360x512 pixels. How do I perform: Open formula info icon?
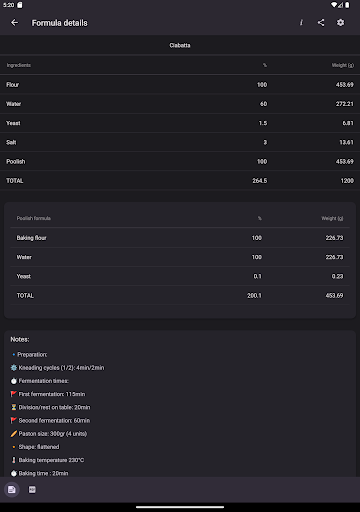(301, 23)
